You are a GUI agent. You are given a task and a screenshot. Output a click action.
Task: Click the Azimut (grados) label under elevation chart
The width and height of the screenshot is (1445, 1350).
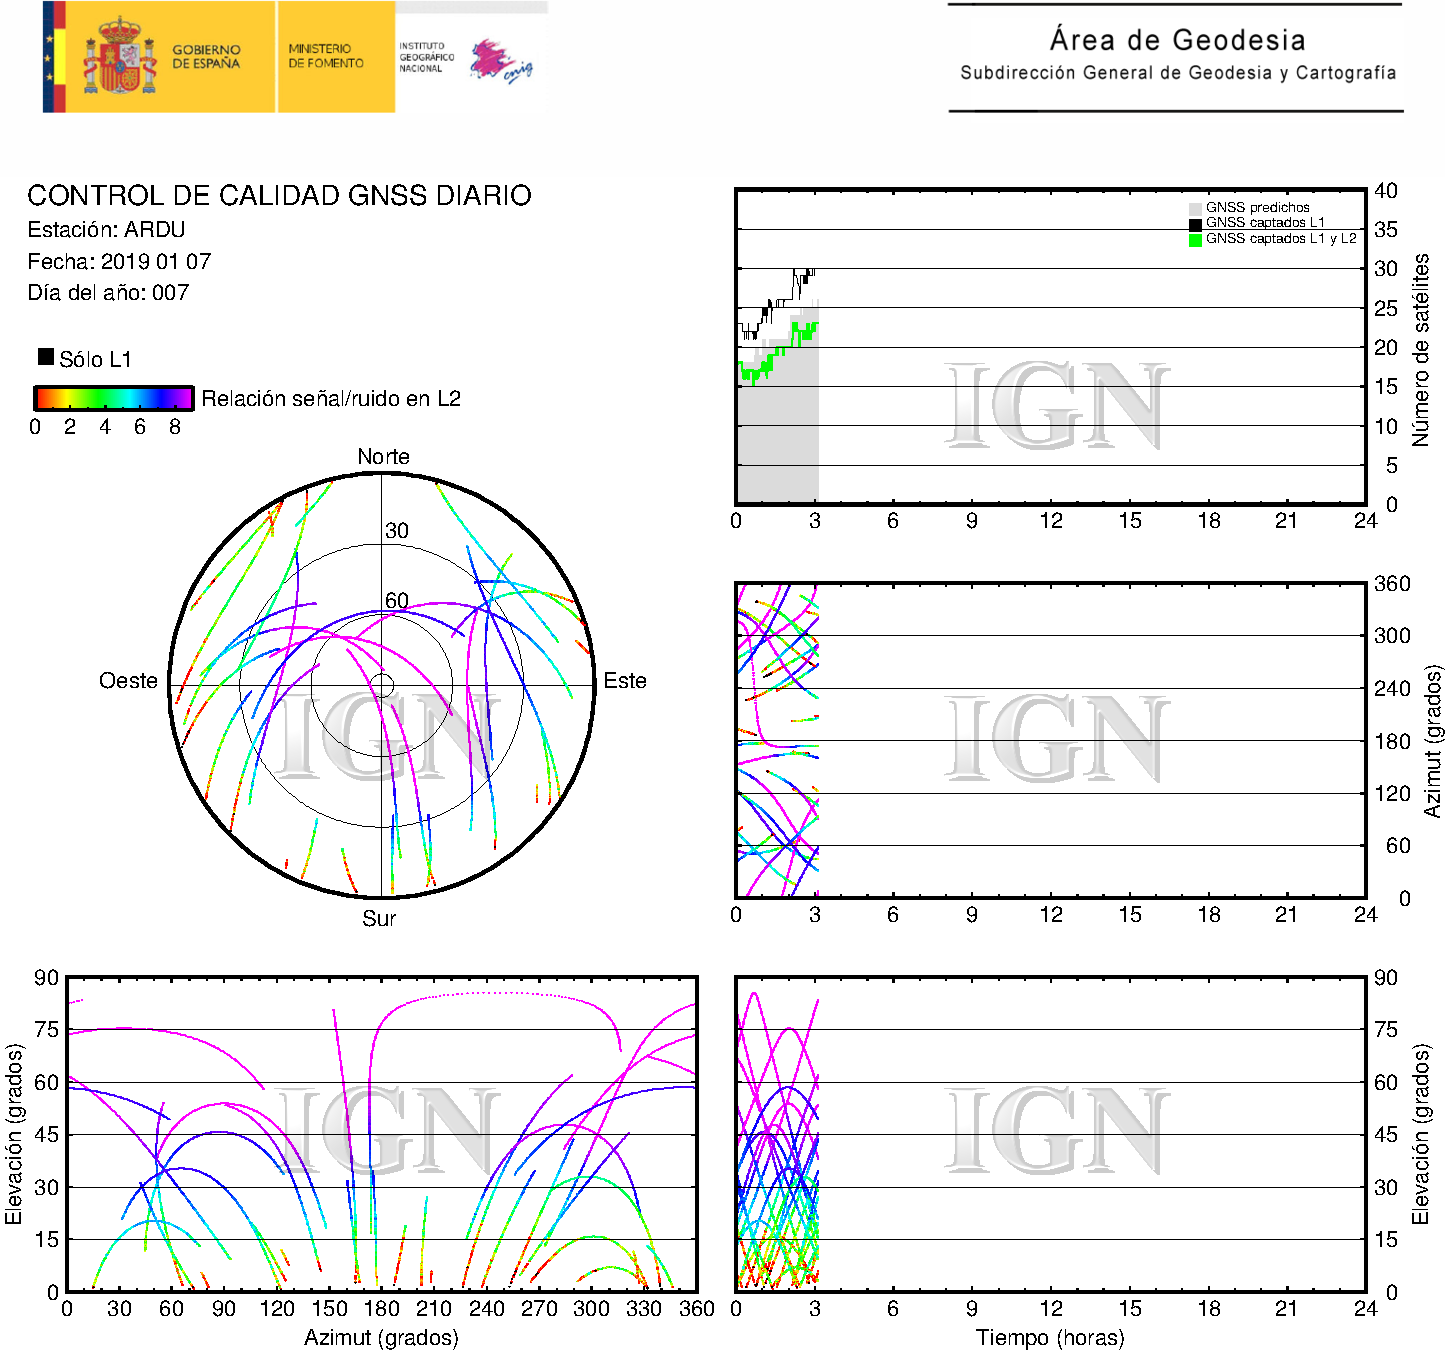[x=381, y=1337]
